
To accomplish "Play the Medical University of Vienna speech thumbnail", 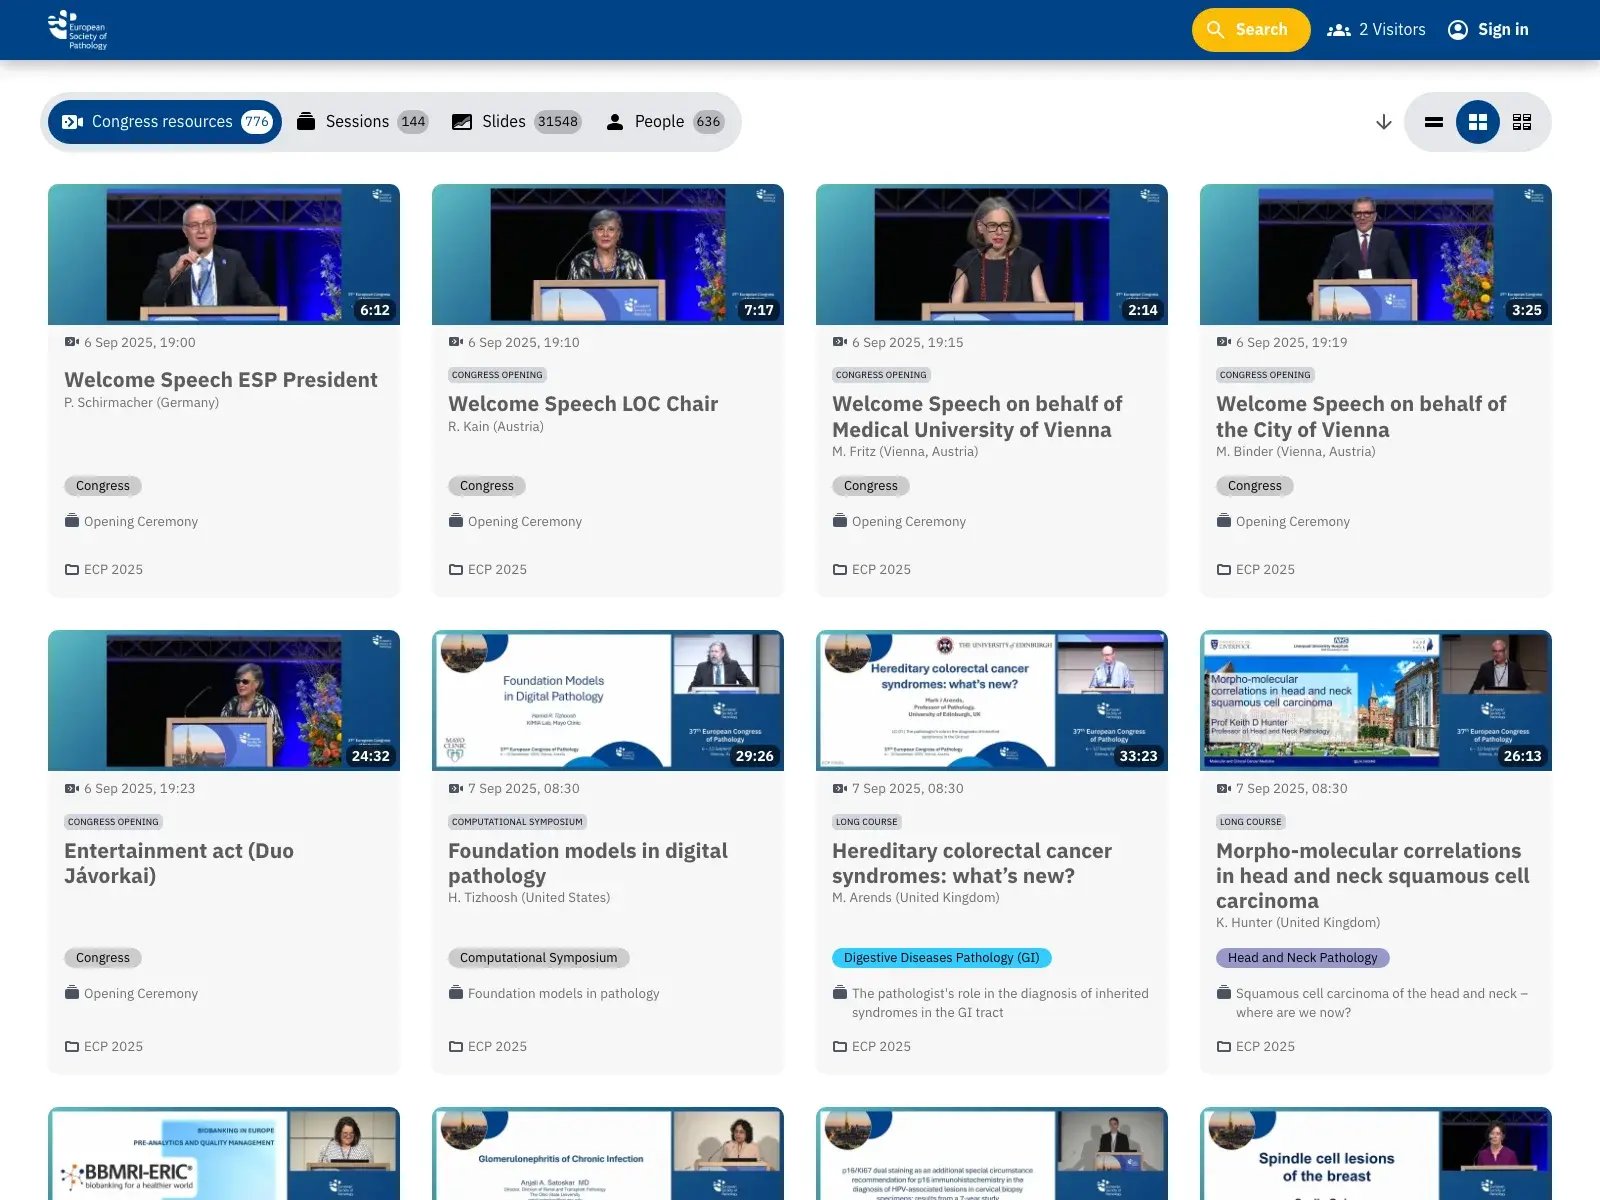I will (x=992, y=254).
